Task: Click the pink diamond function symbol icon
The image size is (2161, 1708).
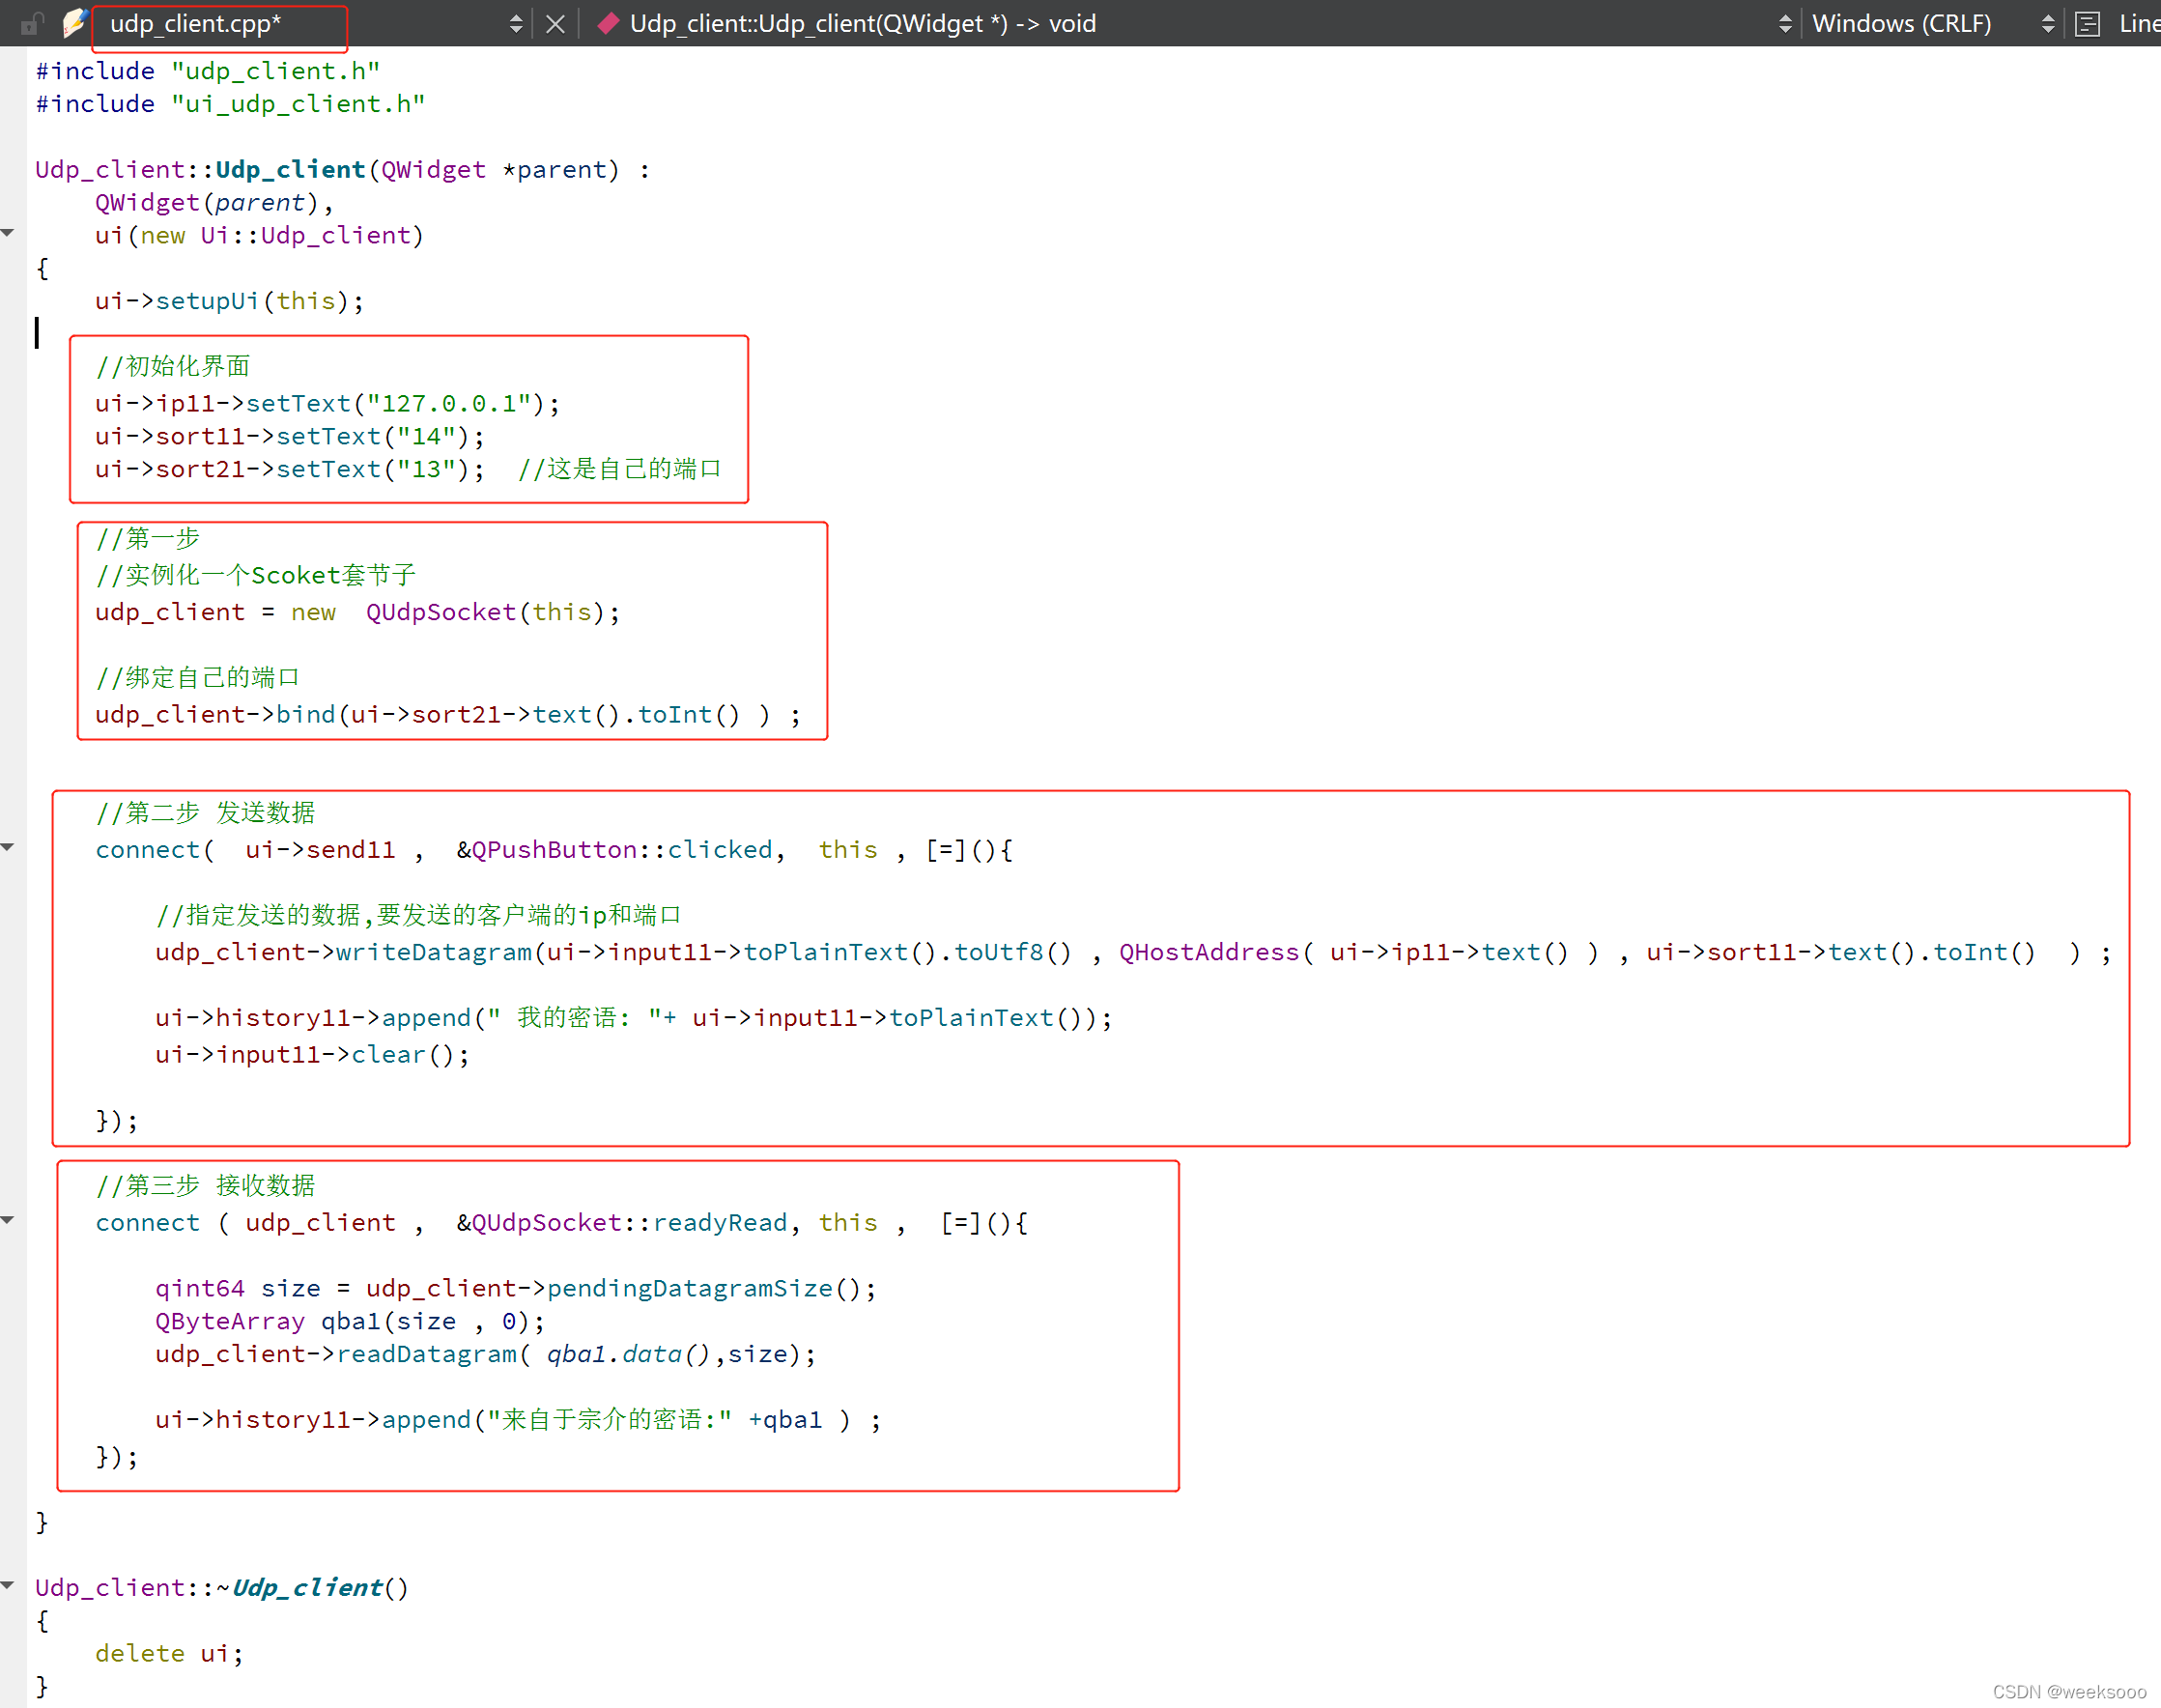Action: pos(607,24)
